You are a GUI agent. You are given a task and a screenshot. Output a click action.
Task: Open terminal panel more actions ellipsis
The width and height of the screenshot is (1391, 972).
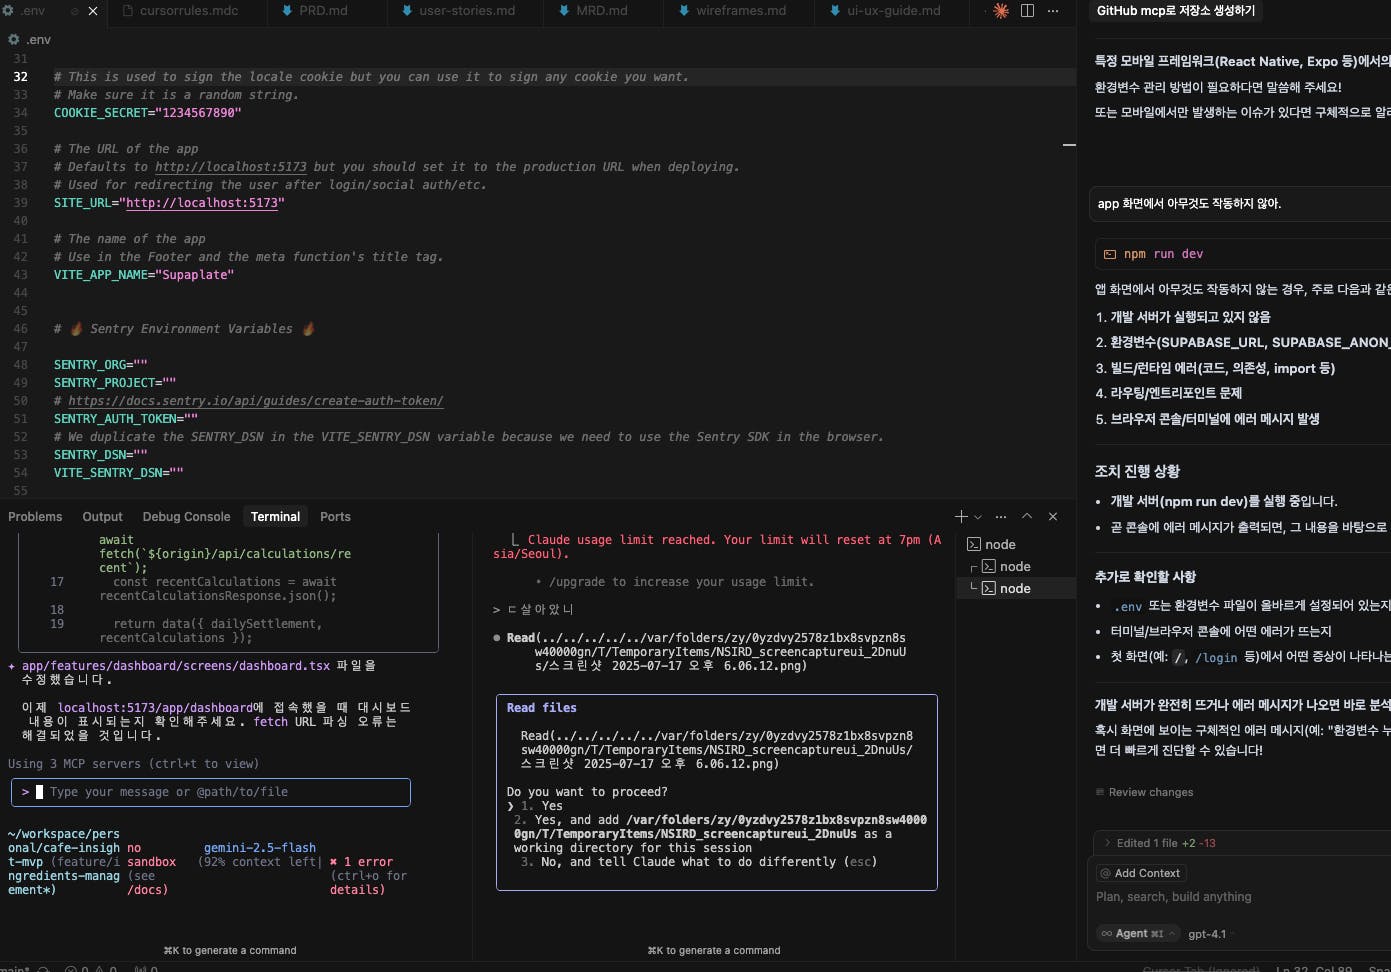(1001, 517)
